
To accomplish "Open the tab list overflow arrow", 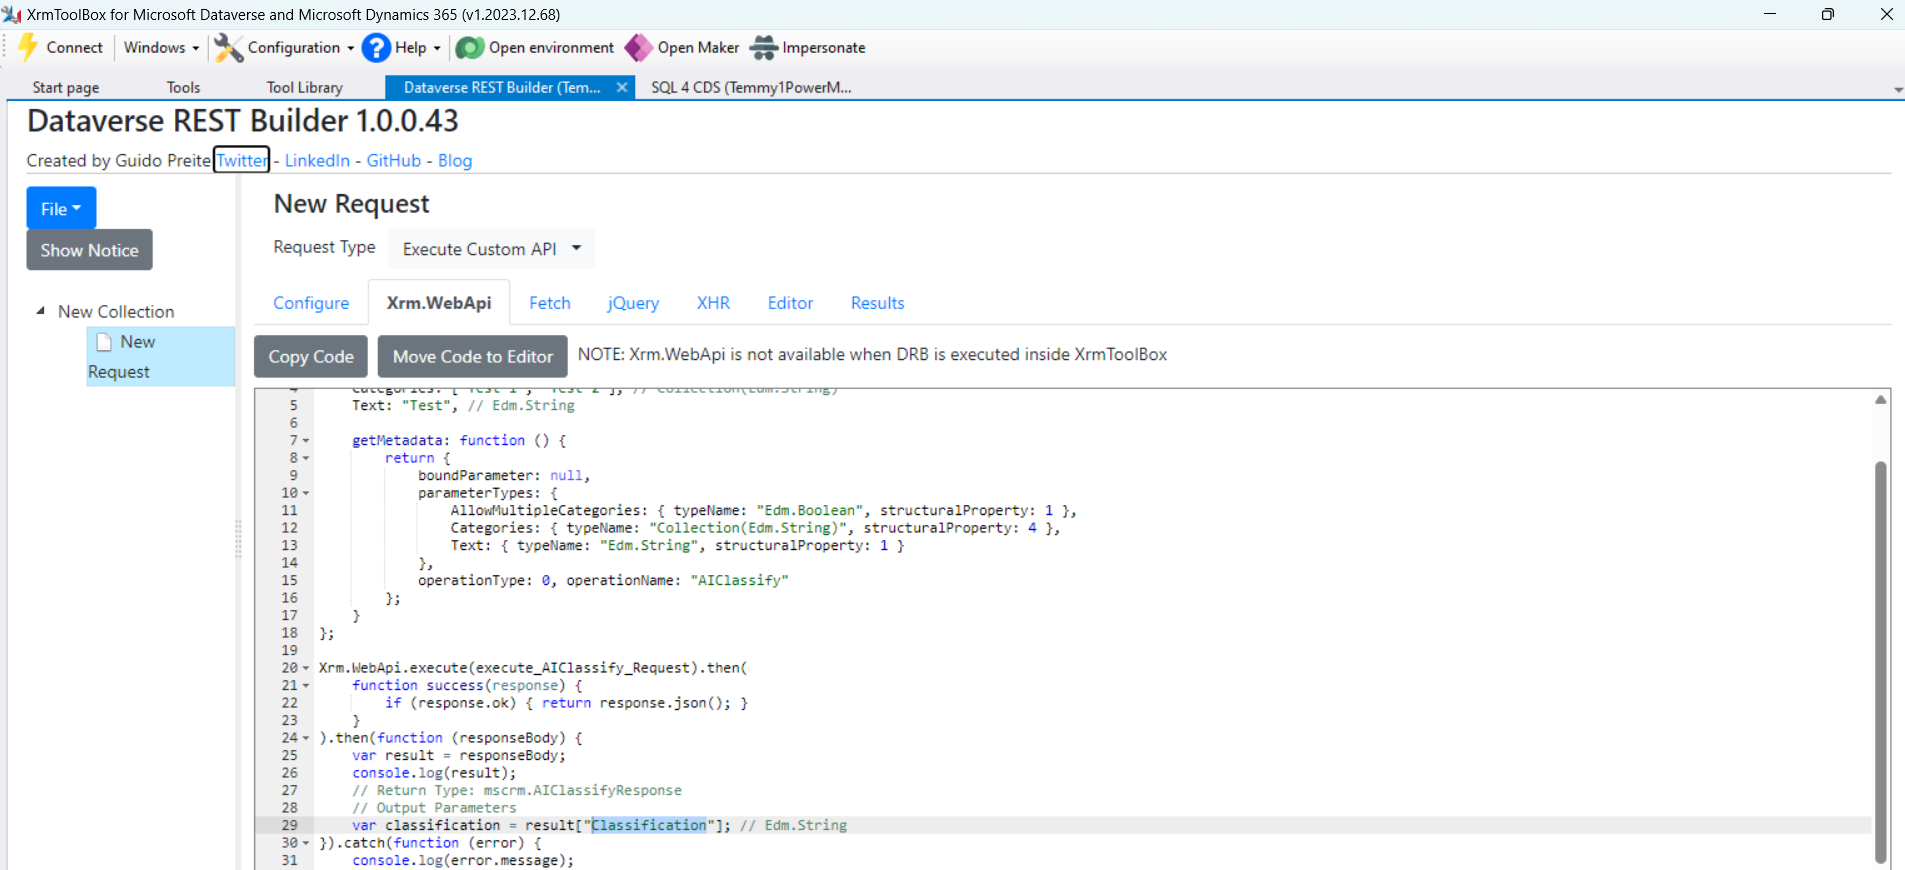I will coord(1898,90).
